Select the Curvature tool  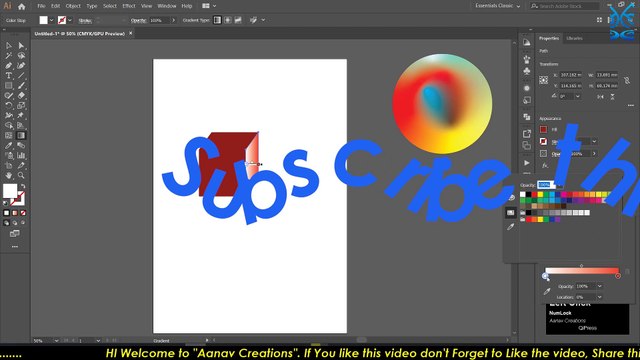[x=21, y=65]
